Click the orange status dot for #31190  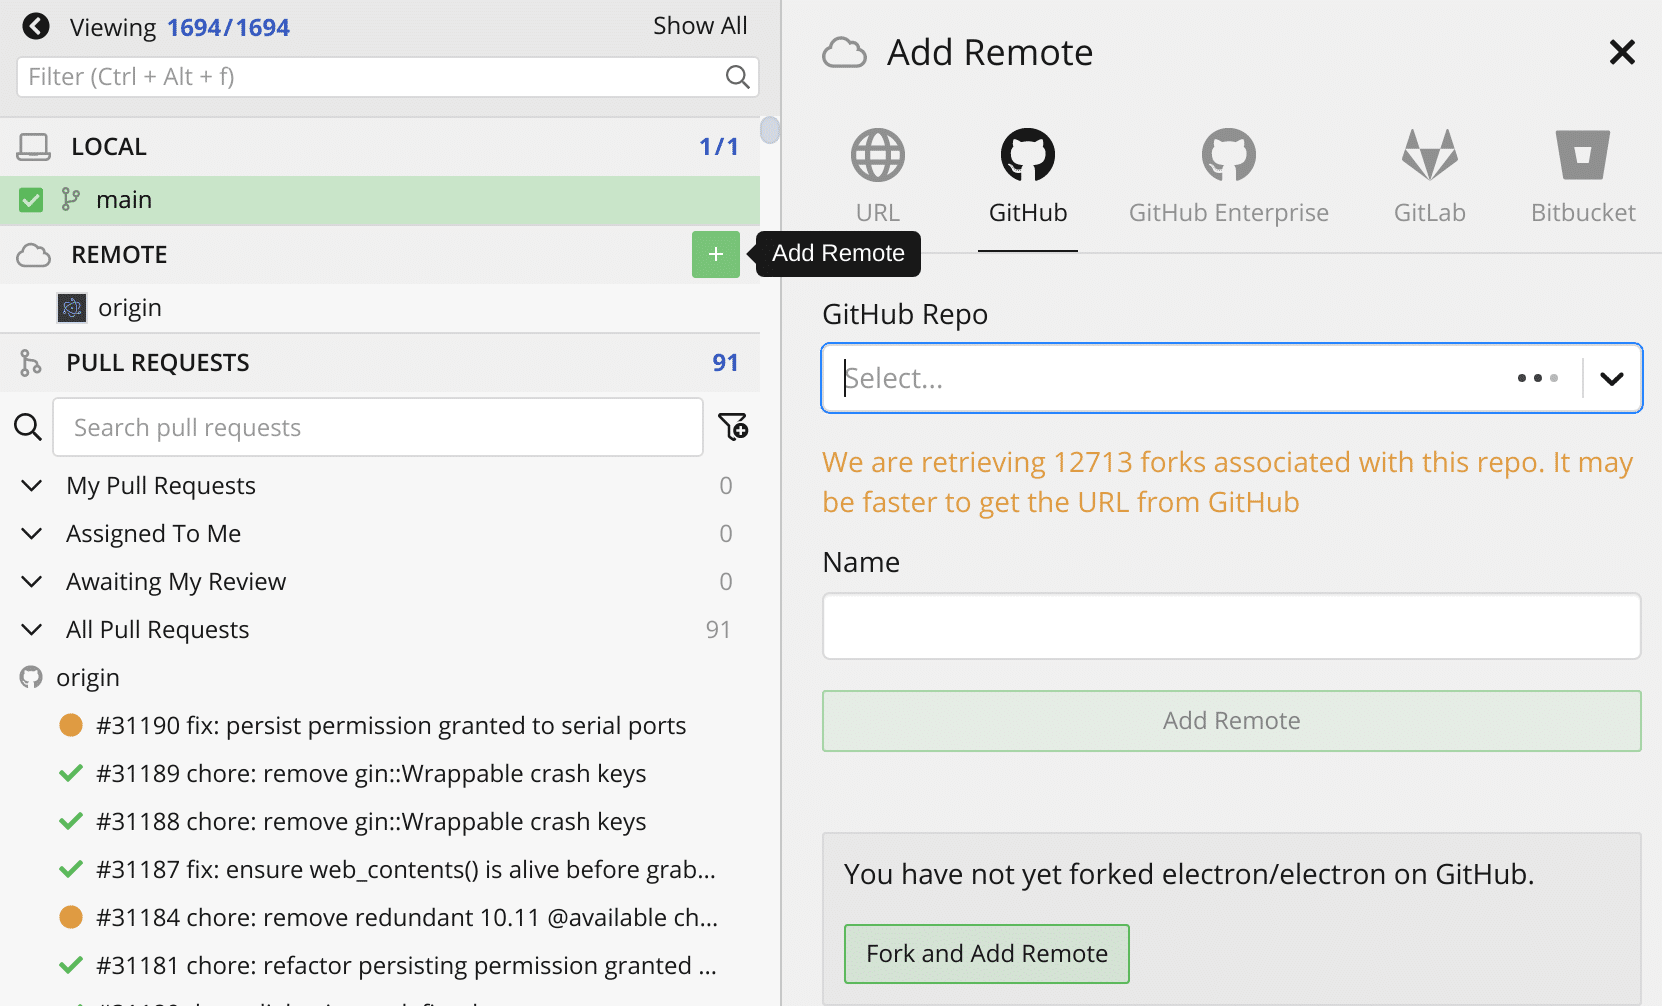click(x=71, y=725)
